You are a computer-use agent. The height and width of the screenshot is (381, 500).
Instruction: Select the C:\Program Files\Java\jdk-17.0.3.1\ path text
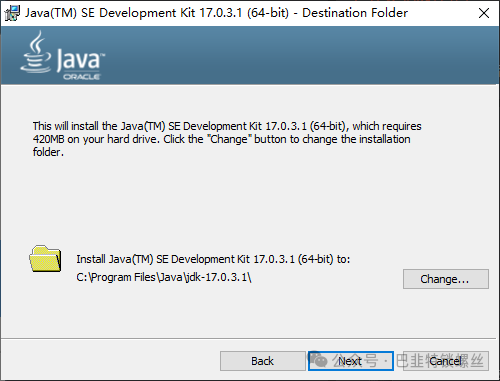coord(164,277)
